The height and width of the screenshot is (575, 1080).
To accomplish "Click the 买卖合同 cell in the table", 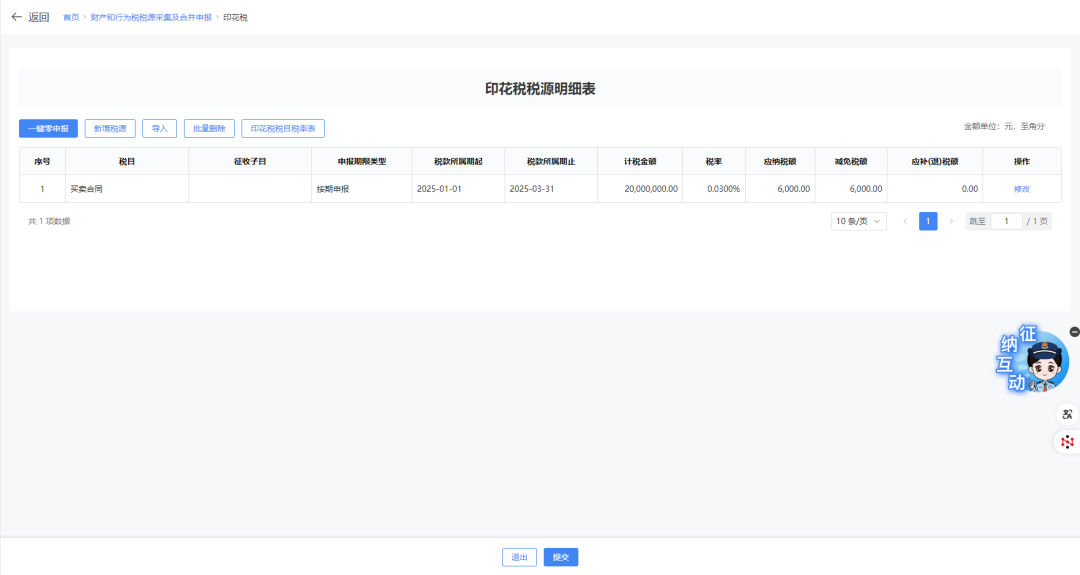I will [127, 189].
